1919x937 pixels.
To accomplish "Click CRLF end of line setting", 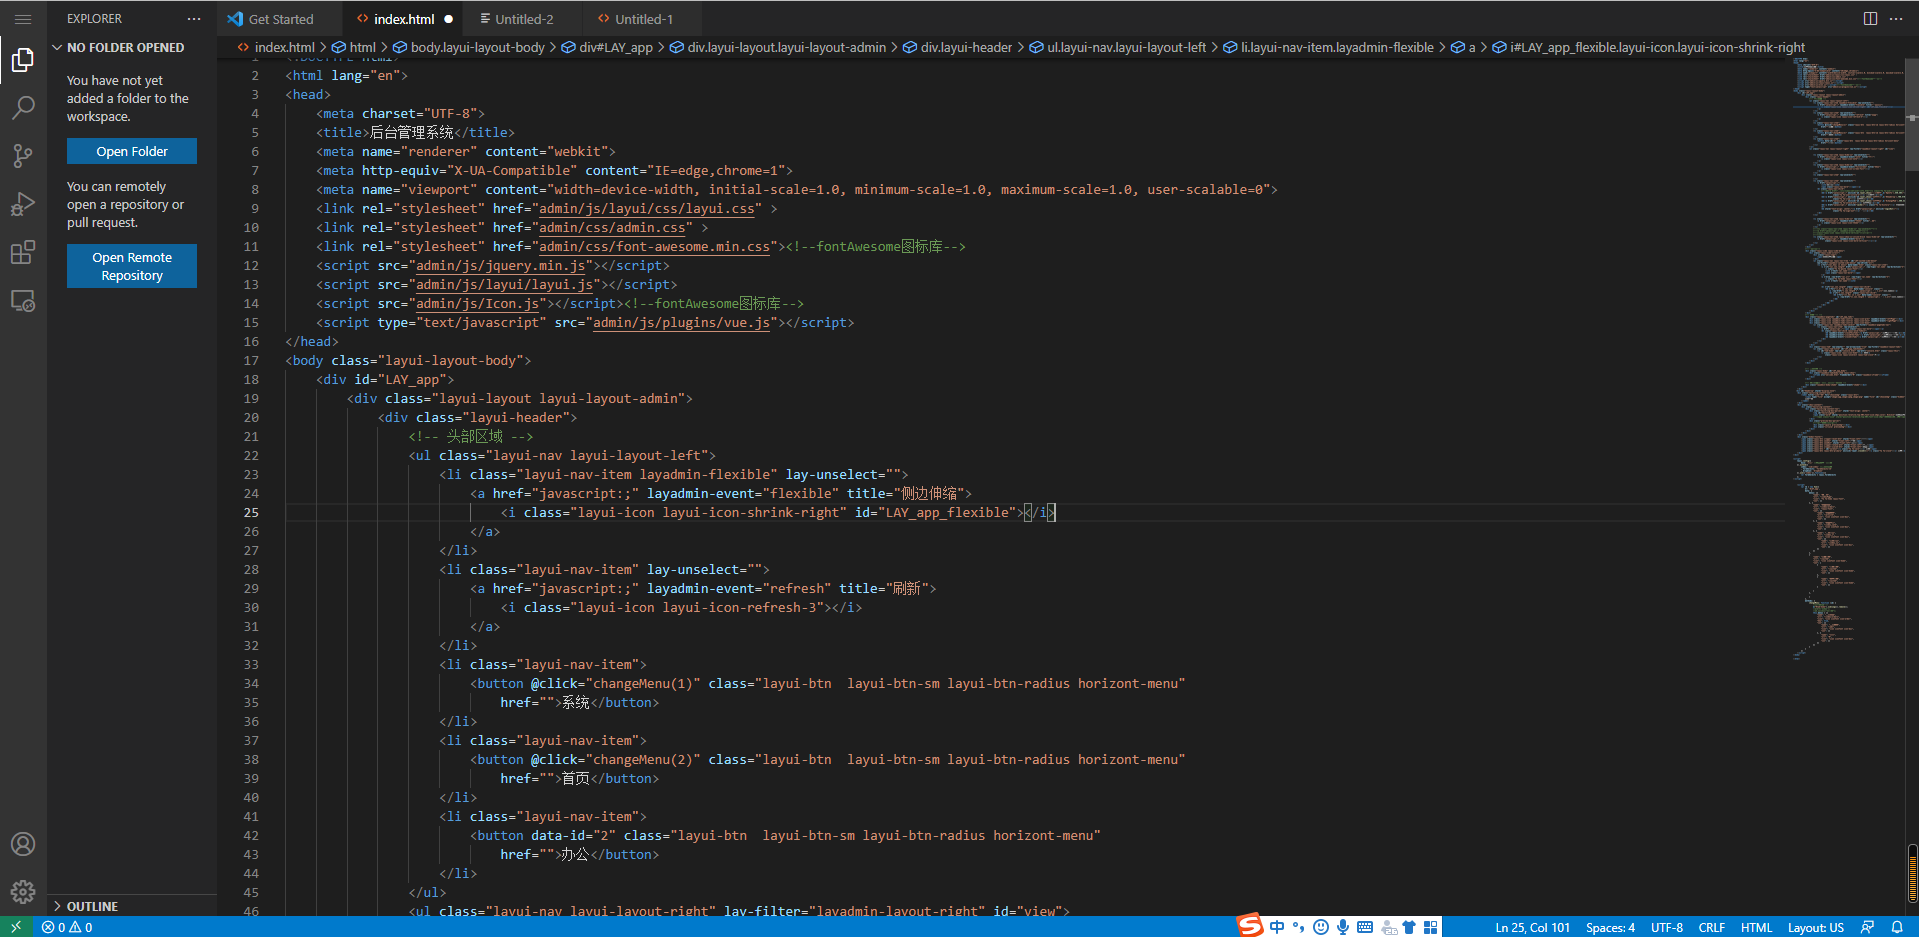I will (1712, 927).
